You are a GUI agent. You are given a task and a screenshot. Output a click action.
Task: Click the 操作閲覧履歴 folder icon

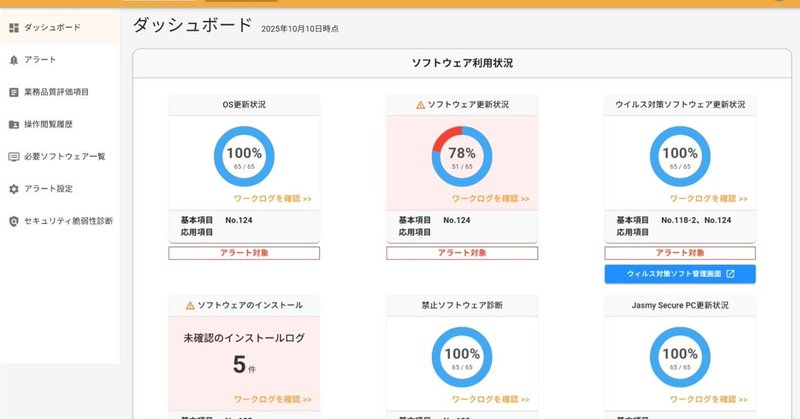point(14,125)
